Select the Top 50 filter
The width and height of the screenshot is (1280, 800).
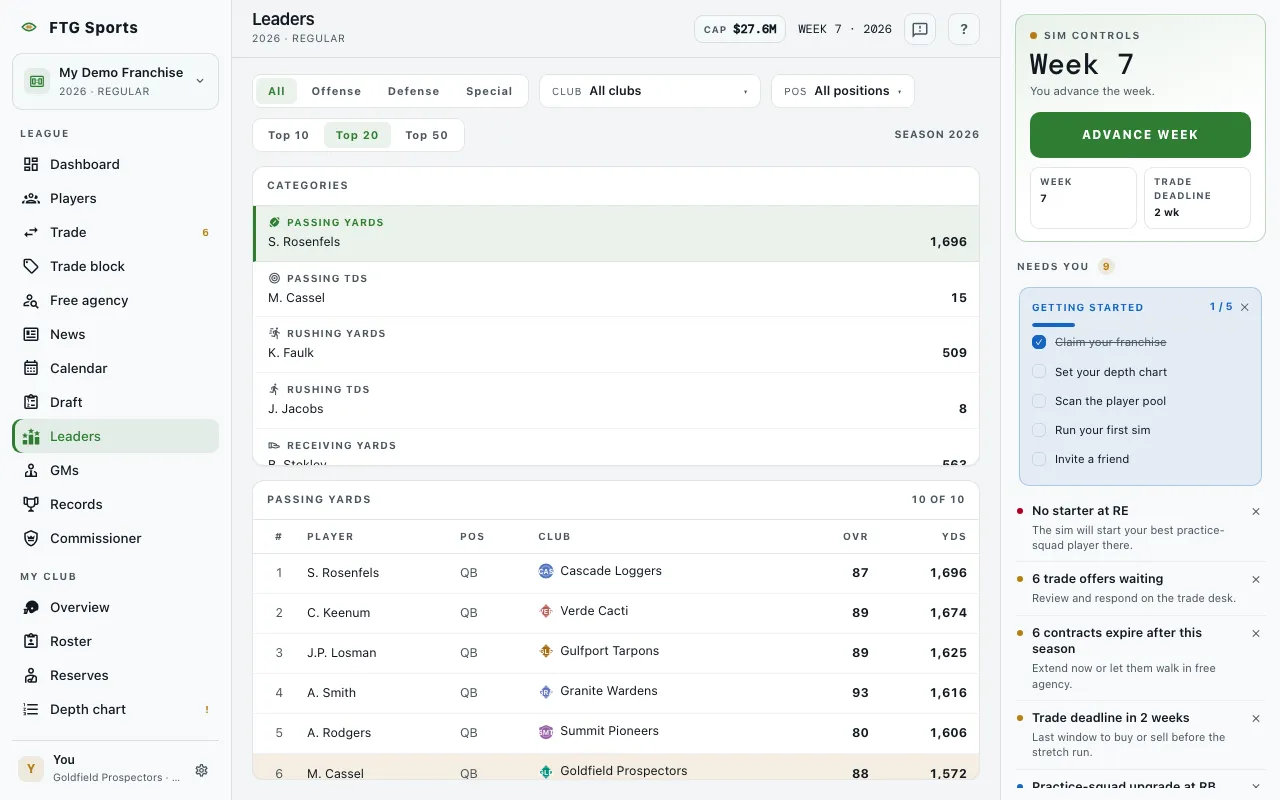coord(427,135)
